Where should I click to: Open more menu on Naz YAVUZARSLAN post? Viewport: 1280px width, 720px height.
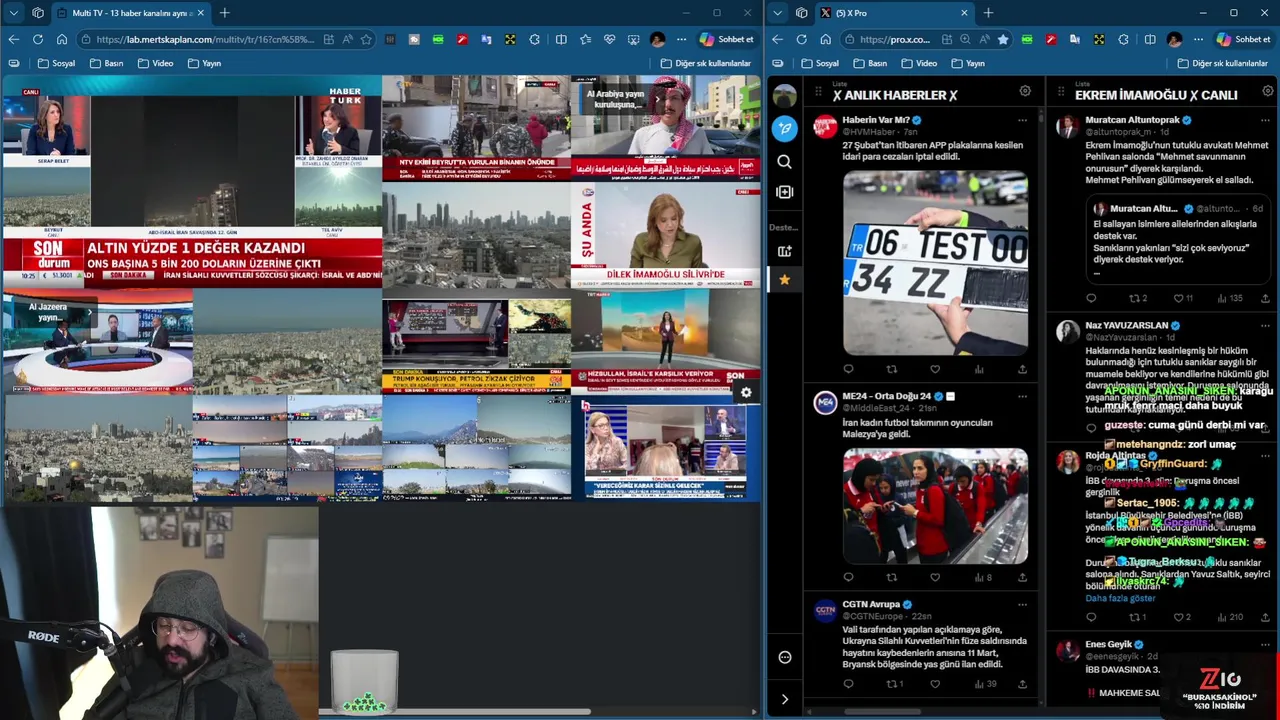point(1265,325)
